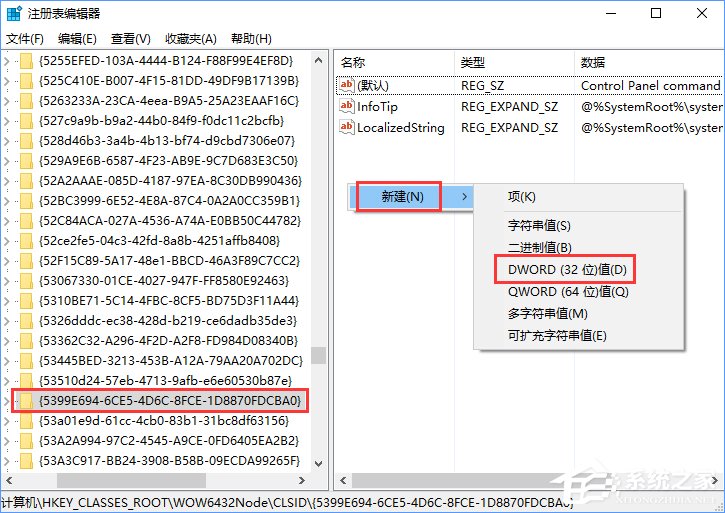Select 字符串值(S) from the submenu
725x513 pixels.
tap(578, 226)
